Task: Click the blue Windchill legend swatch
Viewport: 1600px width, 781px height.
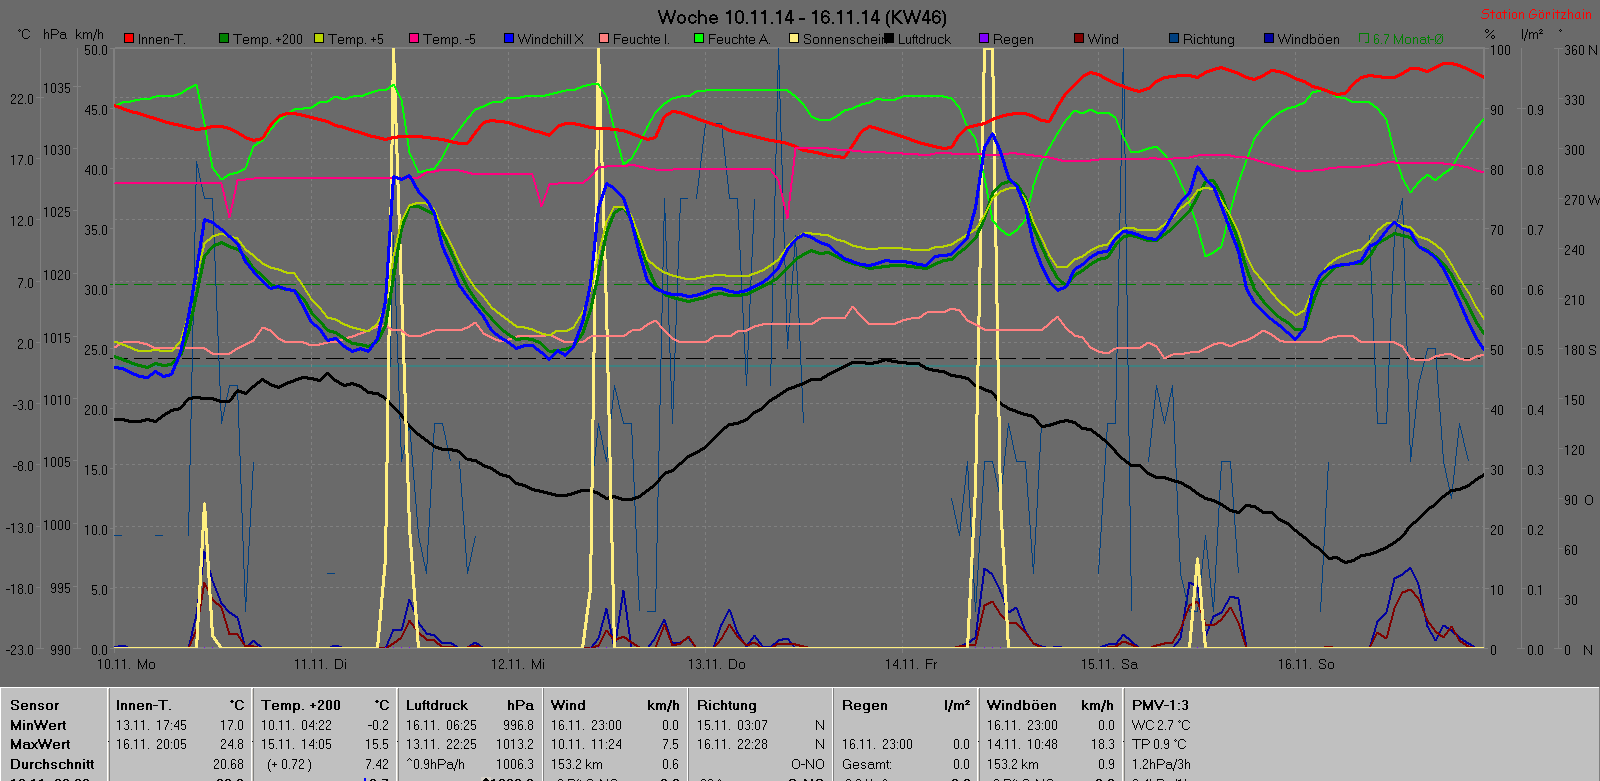Action: pos(509,39)
